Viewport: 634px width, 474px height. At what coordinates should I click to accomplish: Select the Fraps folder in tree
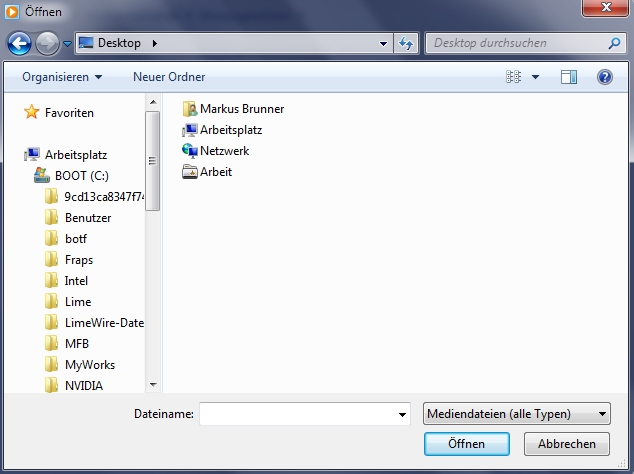pos(78,260)
